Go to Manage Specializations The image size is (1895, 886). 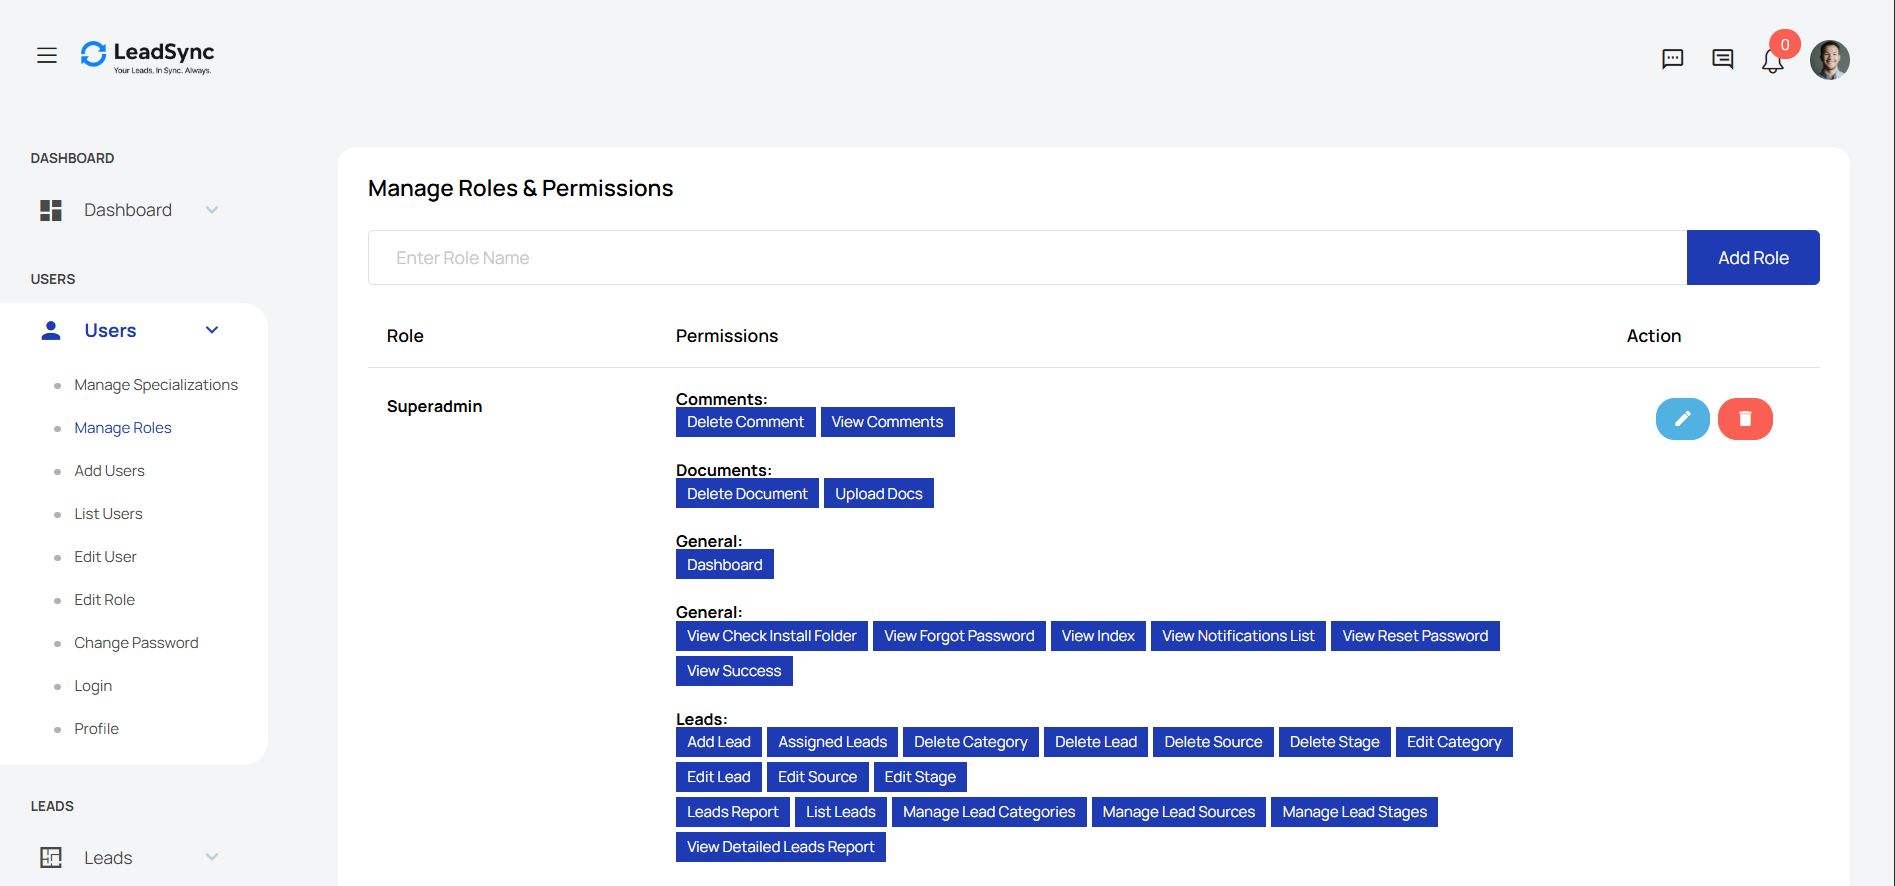(x=156, y=385)
